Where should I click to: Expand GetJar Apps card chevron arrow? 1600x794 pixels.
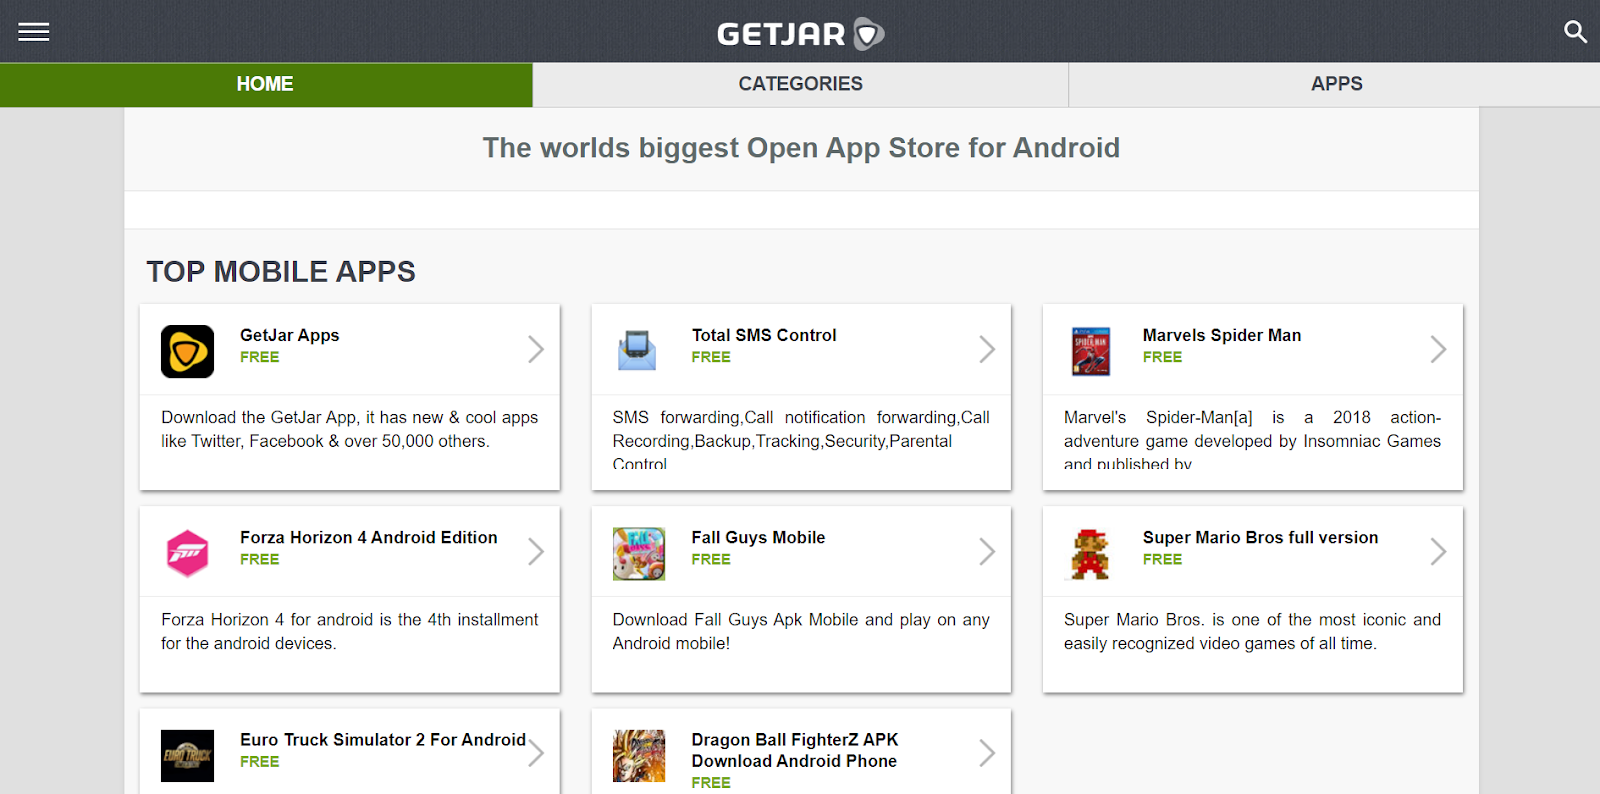536,349
